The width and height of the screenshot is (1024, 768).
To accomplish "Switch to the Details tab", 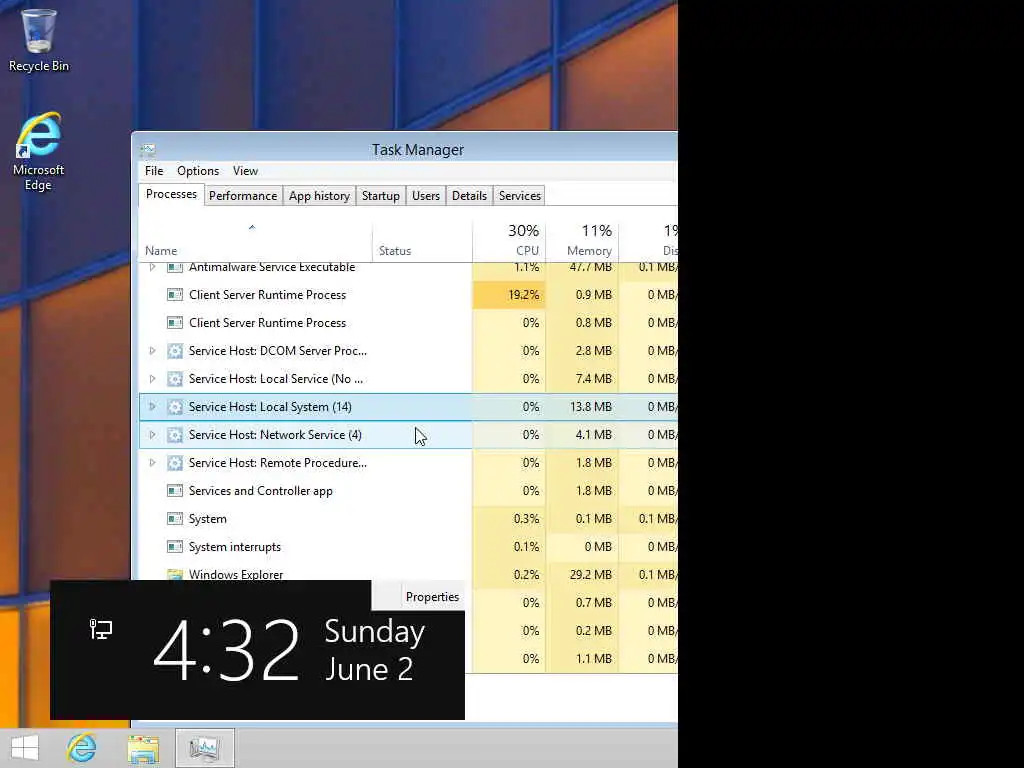I will click(470, 196).
